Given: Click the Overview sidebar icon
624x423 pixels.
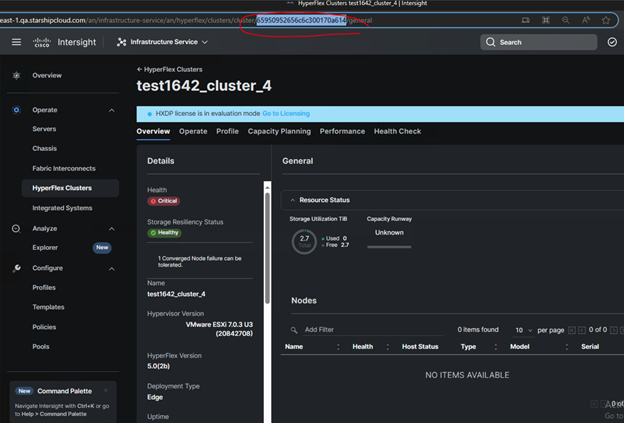Looking at the screenshot, I should (x=16, y=75).
